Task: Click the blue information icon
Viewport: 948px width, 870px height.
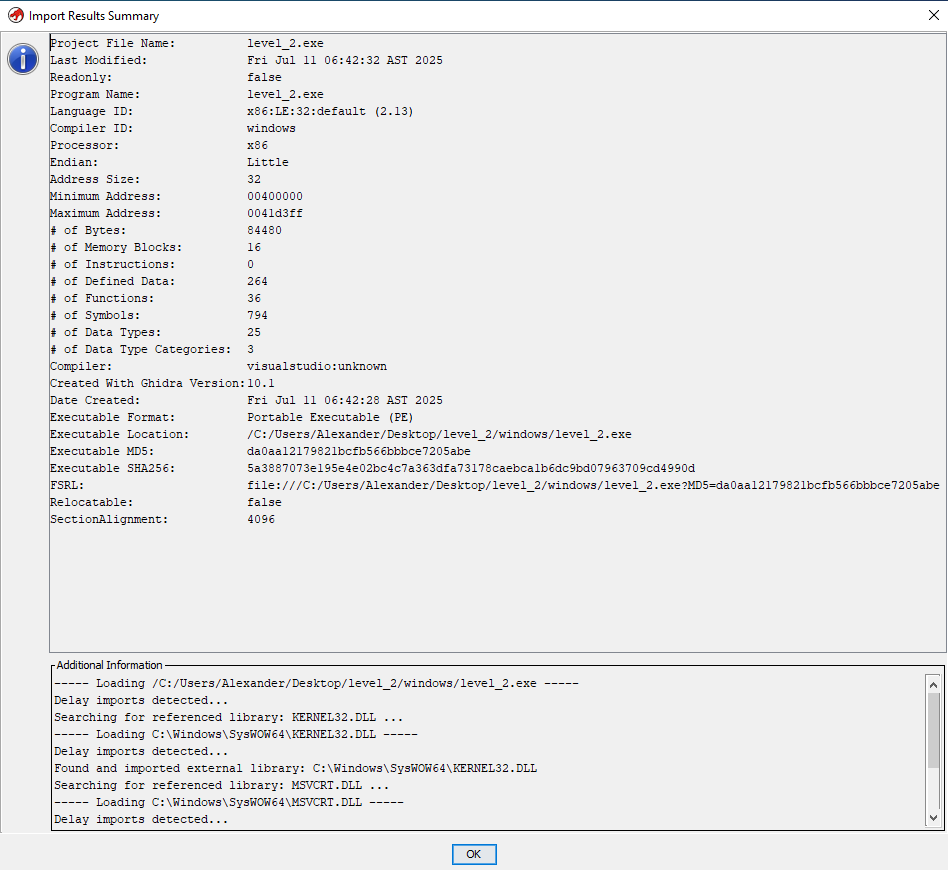Action: point(23,59)
